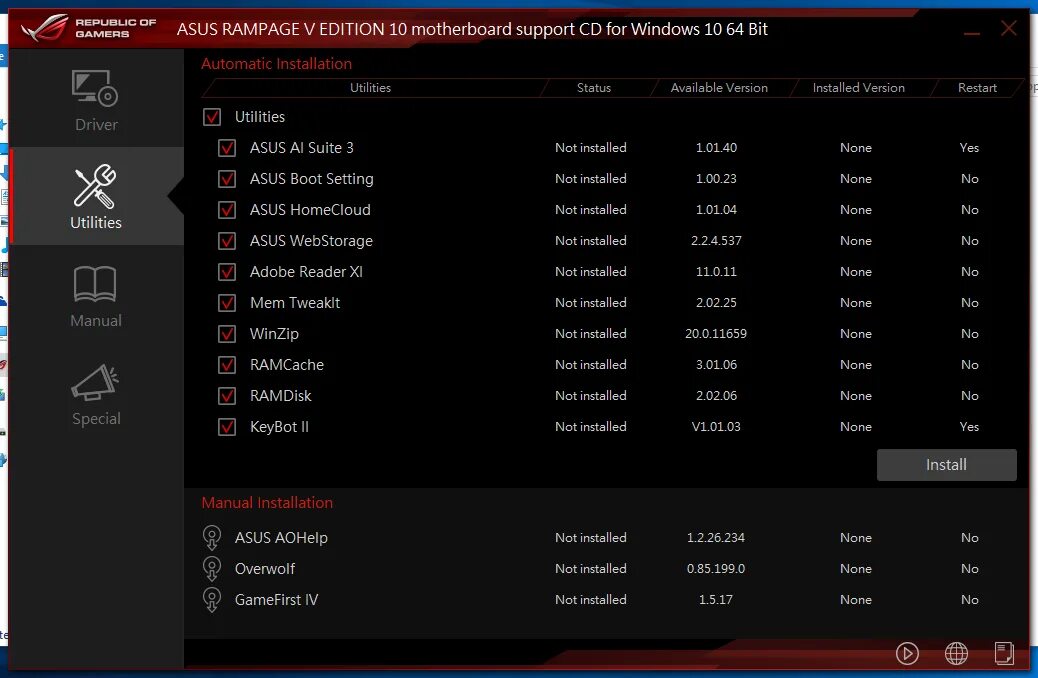Uncheck Mem TweakIt checkbox
The height and width of the screenshot is (678, 1038).
[x=227, y=303]
